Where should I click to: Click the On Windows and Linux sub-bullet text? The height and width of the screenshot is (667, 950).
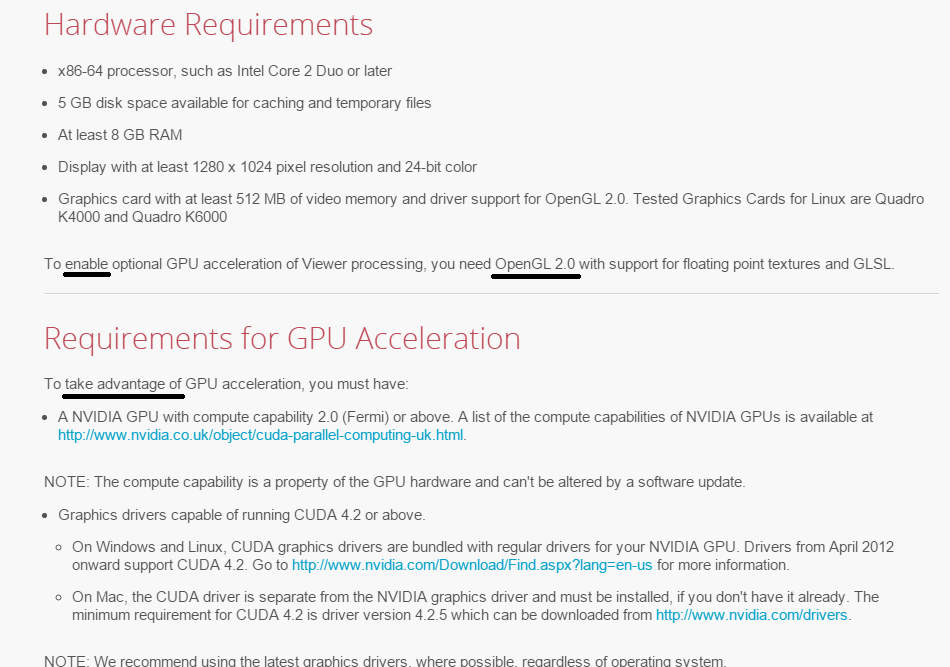[482, 547]
